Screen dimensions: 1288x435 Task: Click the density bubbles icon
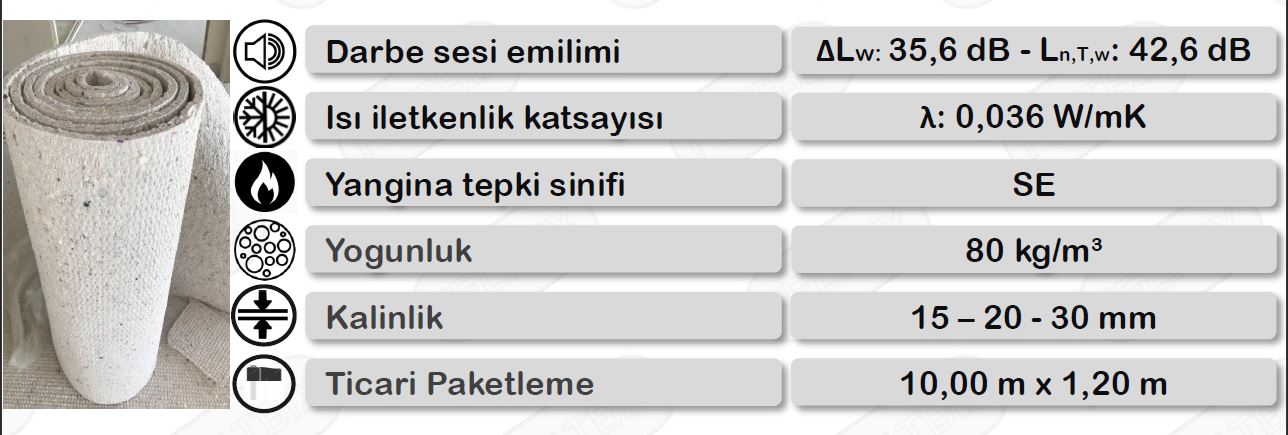265,250
